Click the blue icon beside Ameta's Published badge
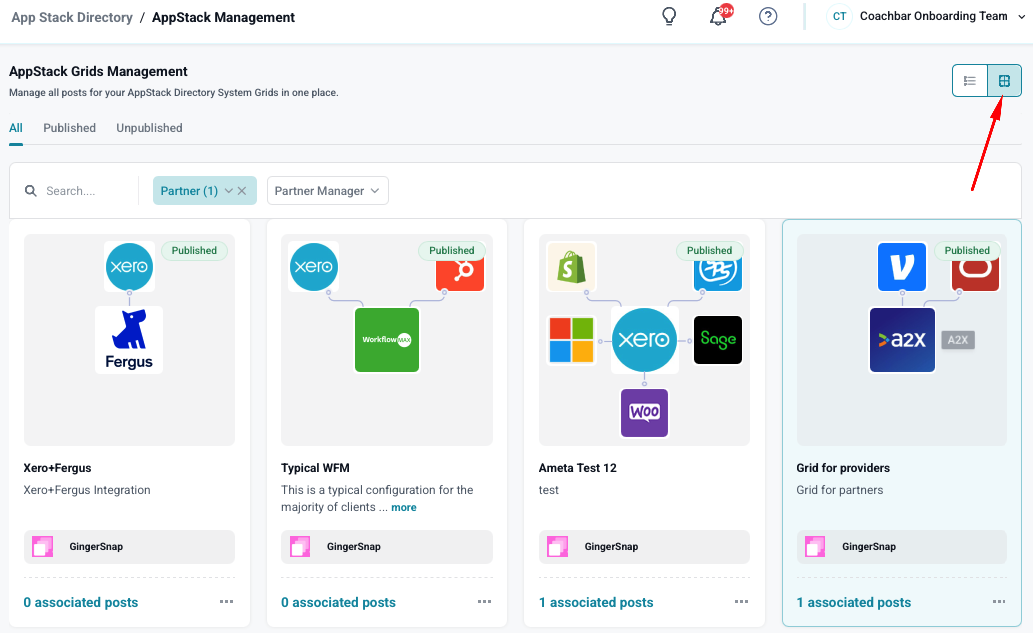This screenshot has height=633, width=1033. click(717, 274)
